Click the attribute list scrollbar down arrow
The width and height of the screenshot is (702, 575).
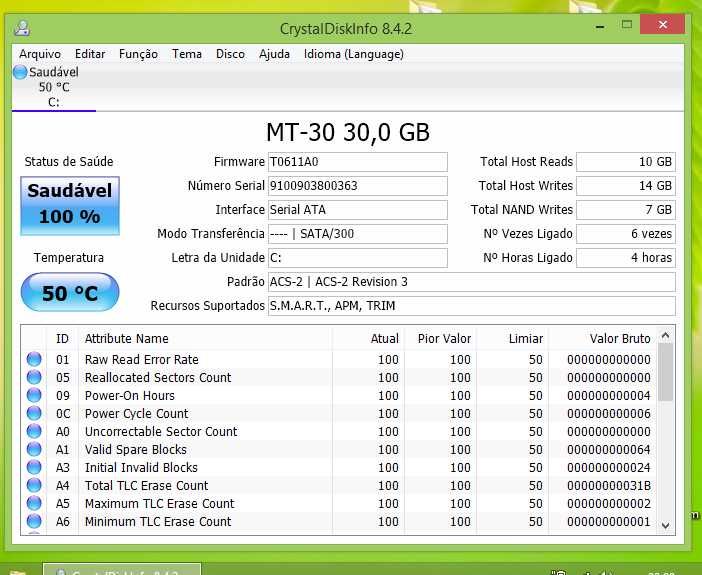[666, 525]
